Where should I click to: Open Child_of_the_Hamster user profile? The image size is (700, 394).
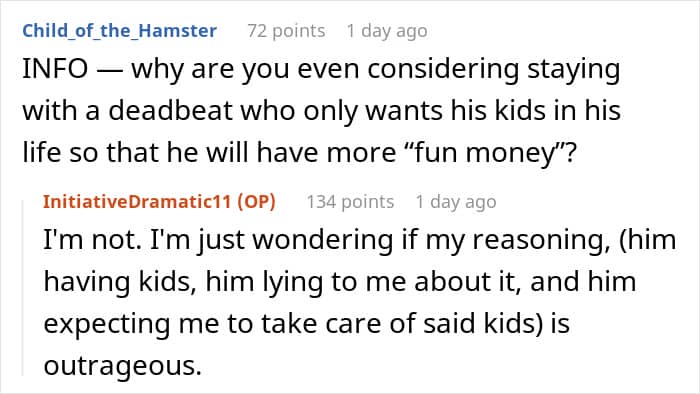(120, 31)
